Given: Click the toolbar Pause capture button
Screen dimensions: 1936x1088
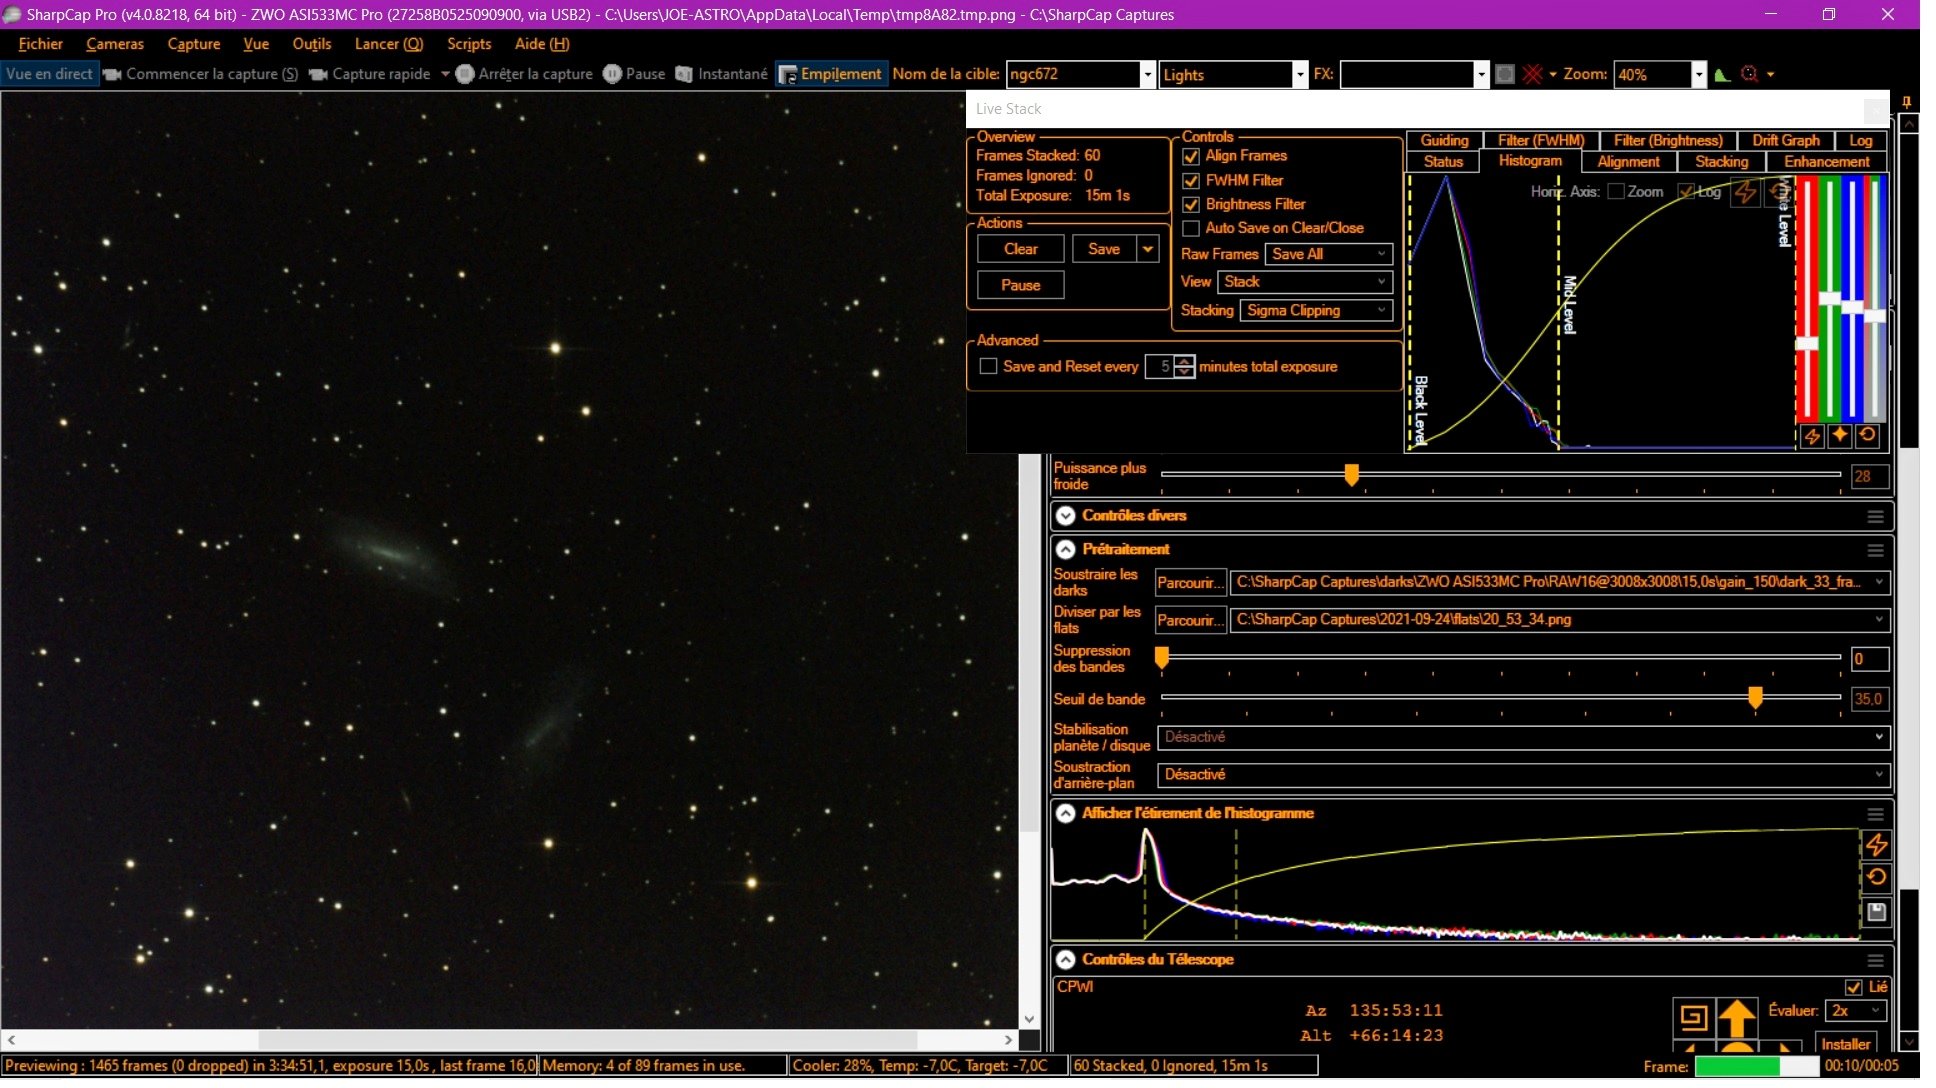Looking at the screenshot, I should click(634, 74).
